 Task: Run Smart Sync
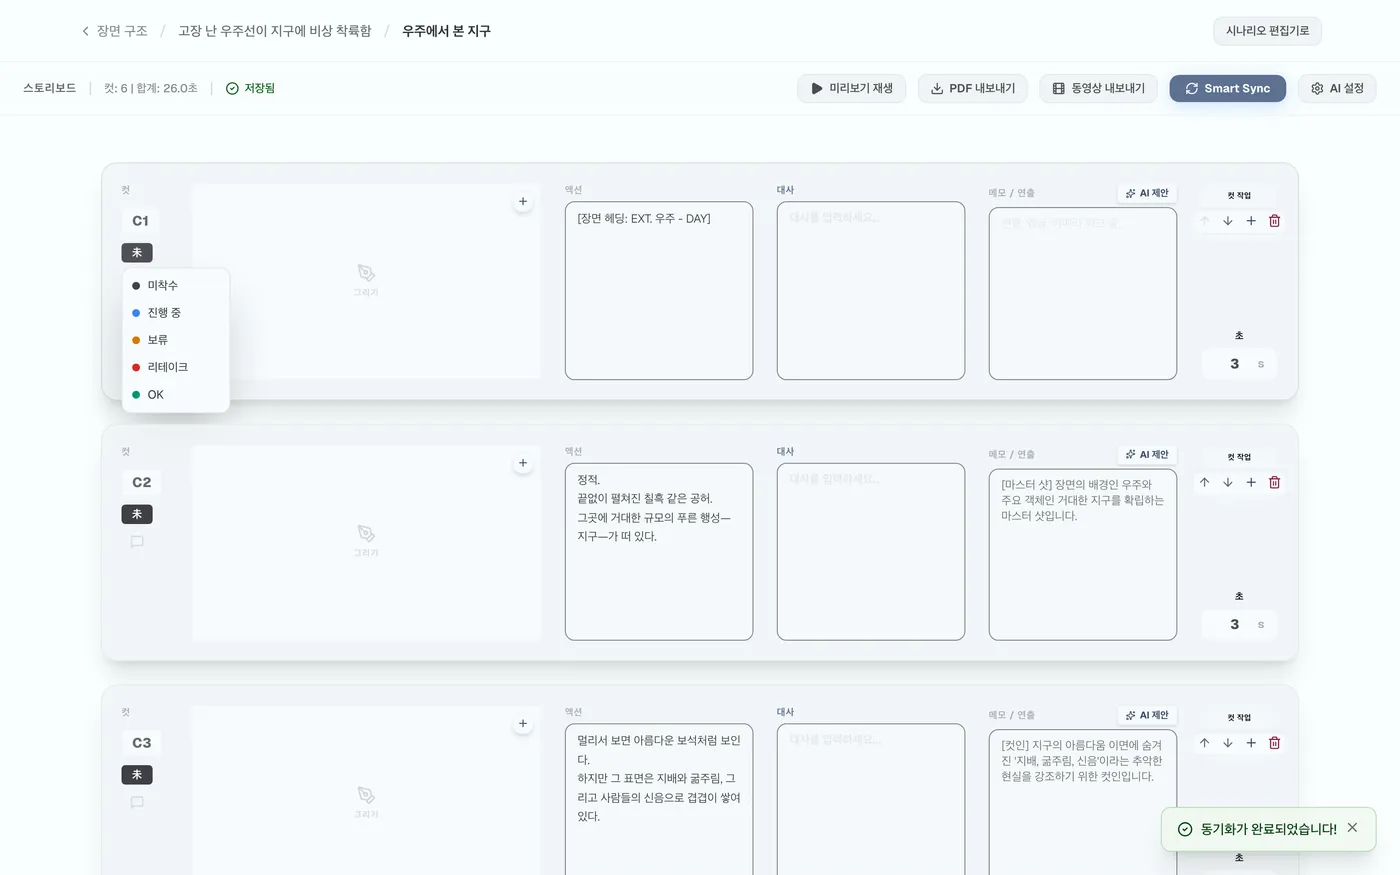click(x=1227, y=88)
